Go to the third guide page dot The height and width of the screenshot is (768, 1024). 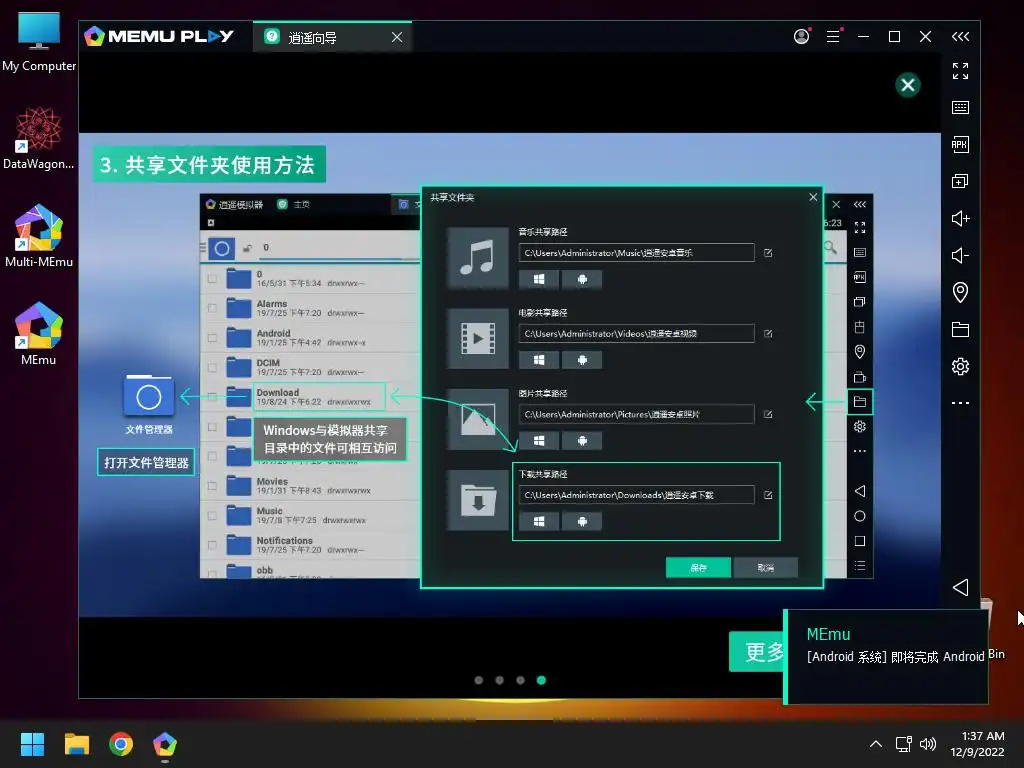(520, 680)
